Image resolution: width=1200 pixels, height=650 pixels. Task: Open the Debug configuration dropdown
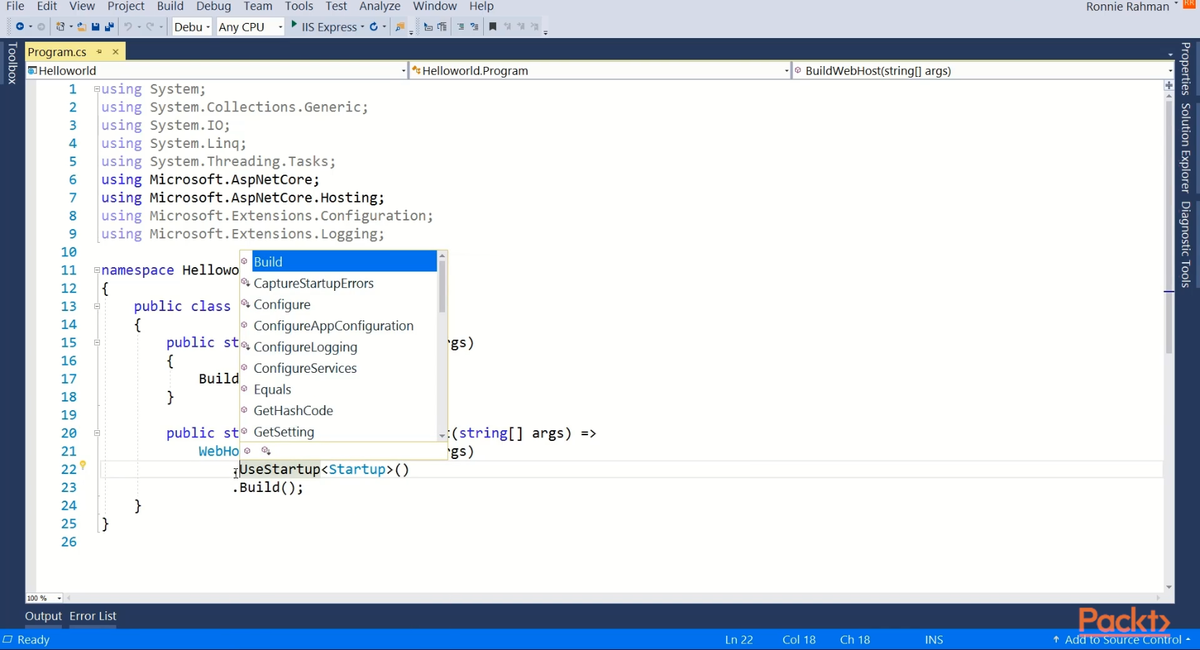(x=192, y=27)
